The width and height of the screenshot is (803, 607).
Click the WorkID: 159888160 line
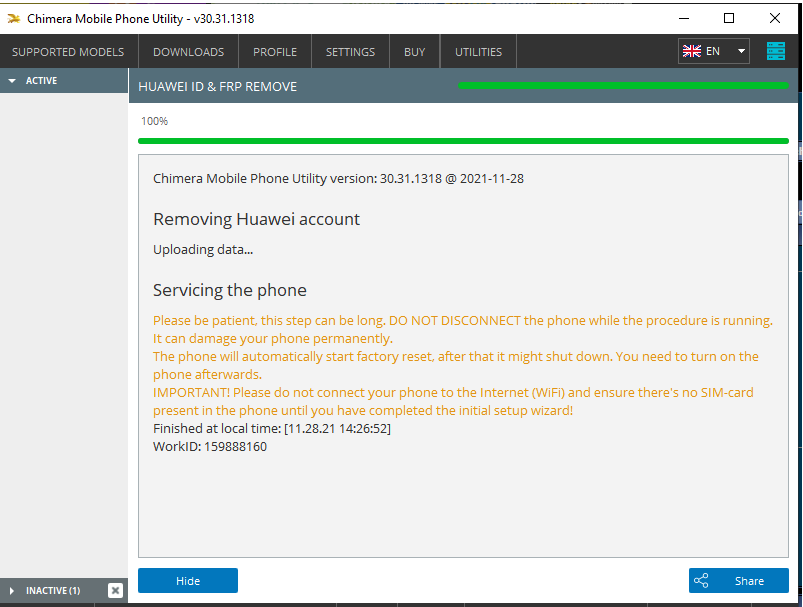pyautogui.click(x=210, y=447)
